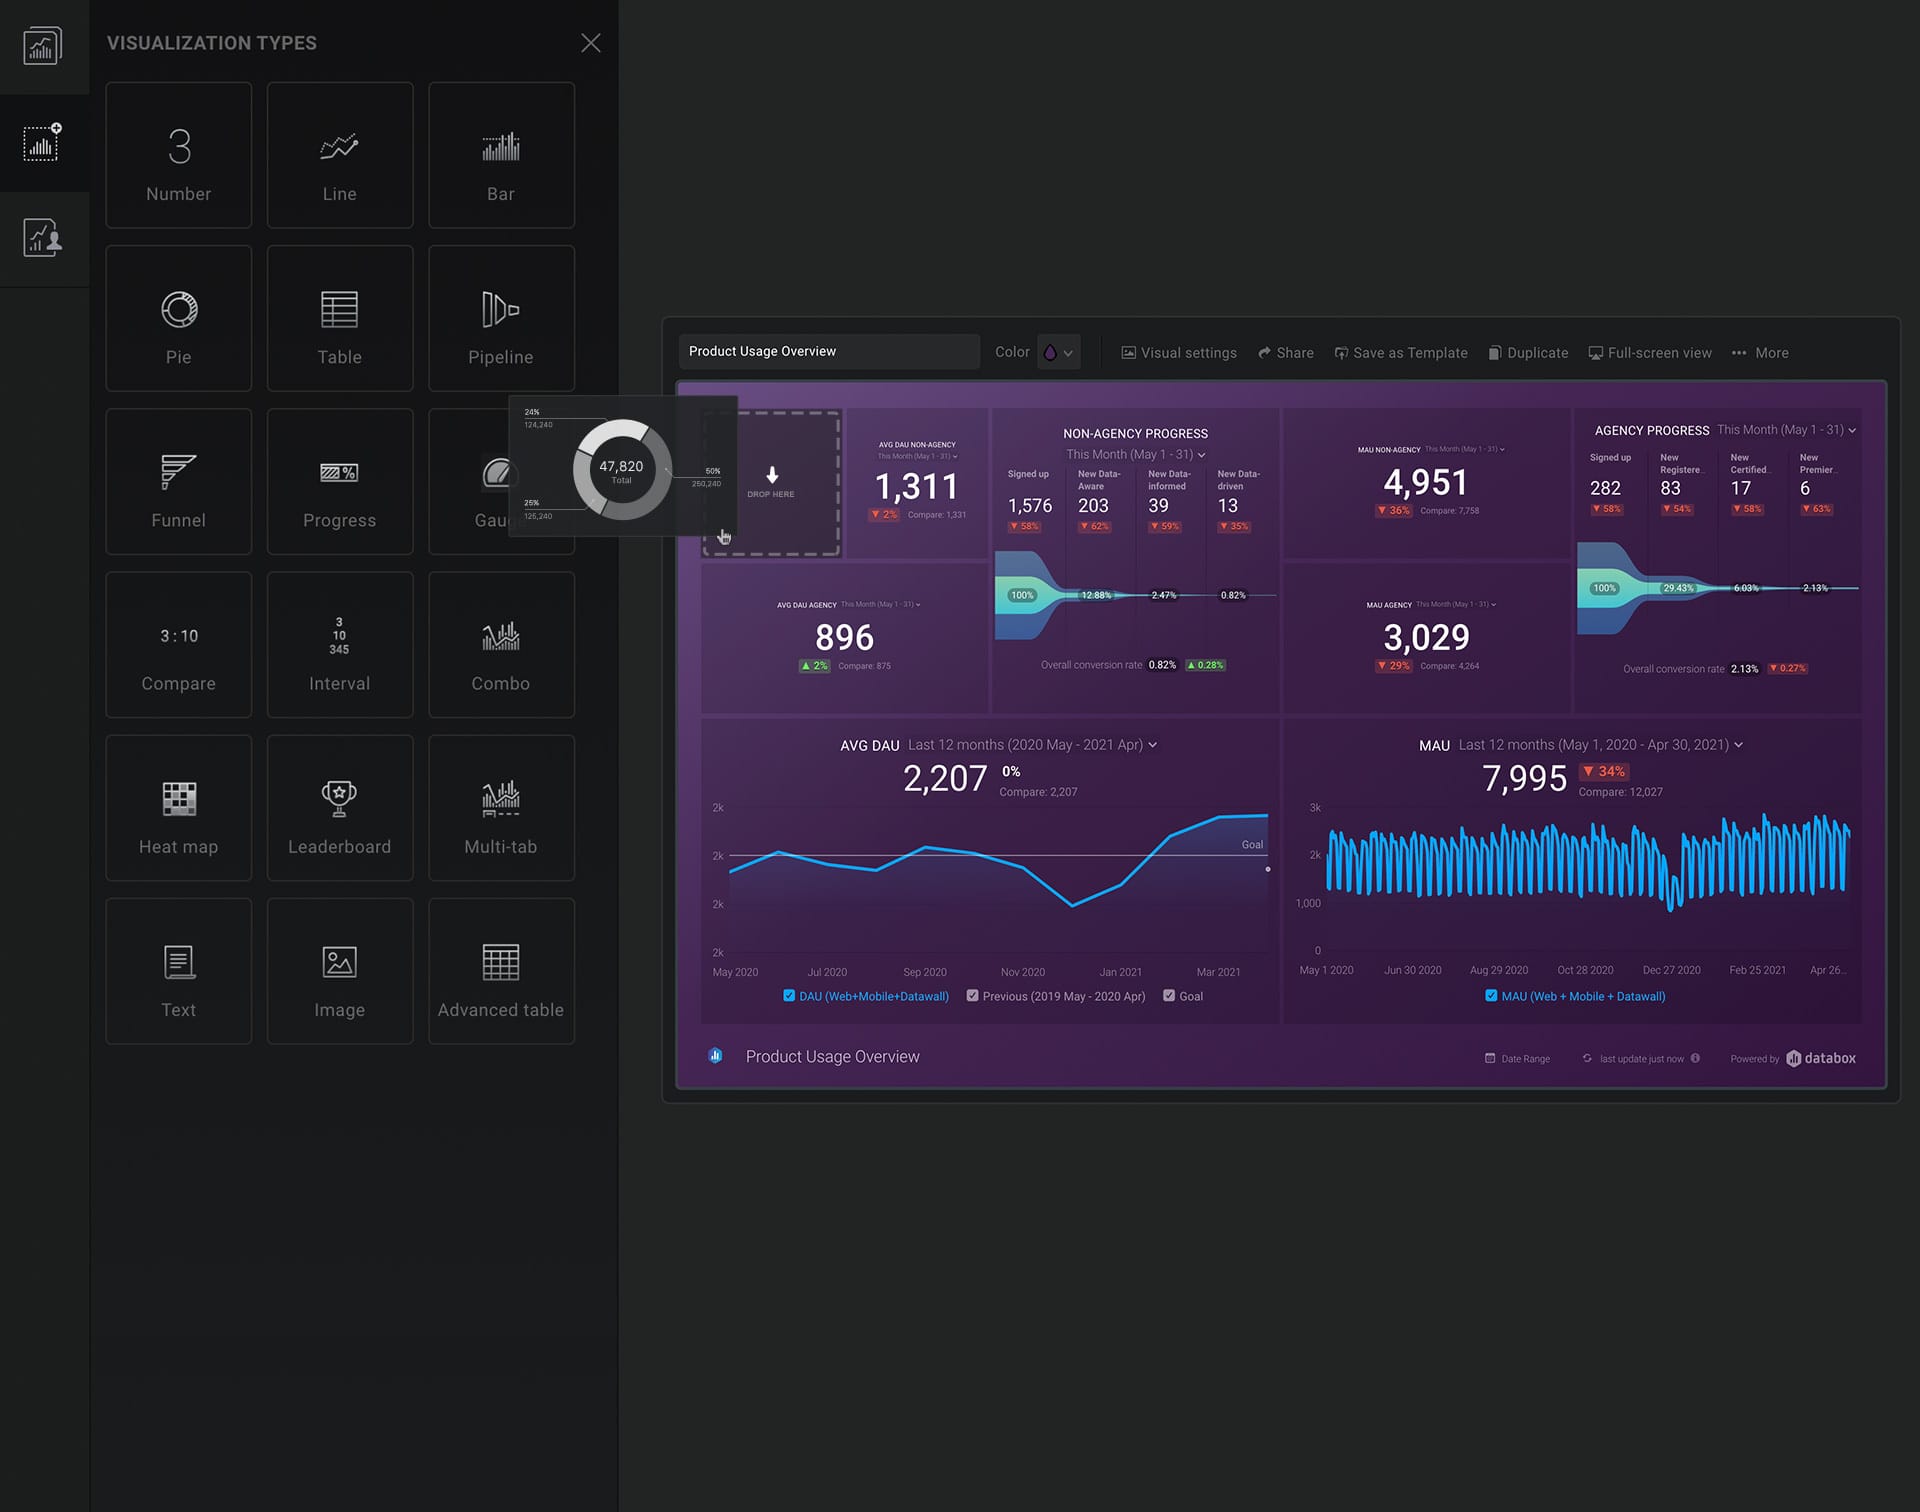Image resolution: width=1920 pixels, height=1512 pixels.
Task: Open the add visualization sidebar icon
Action: point(43,143)
